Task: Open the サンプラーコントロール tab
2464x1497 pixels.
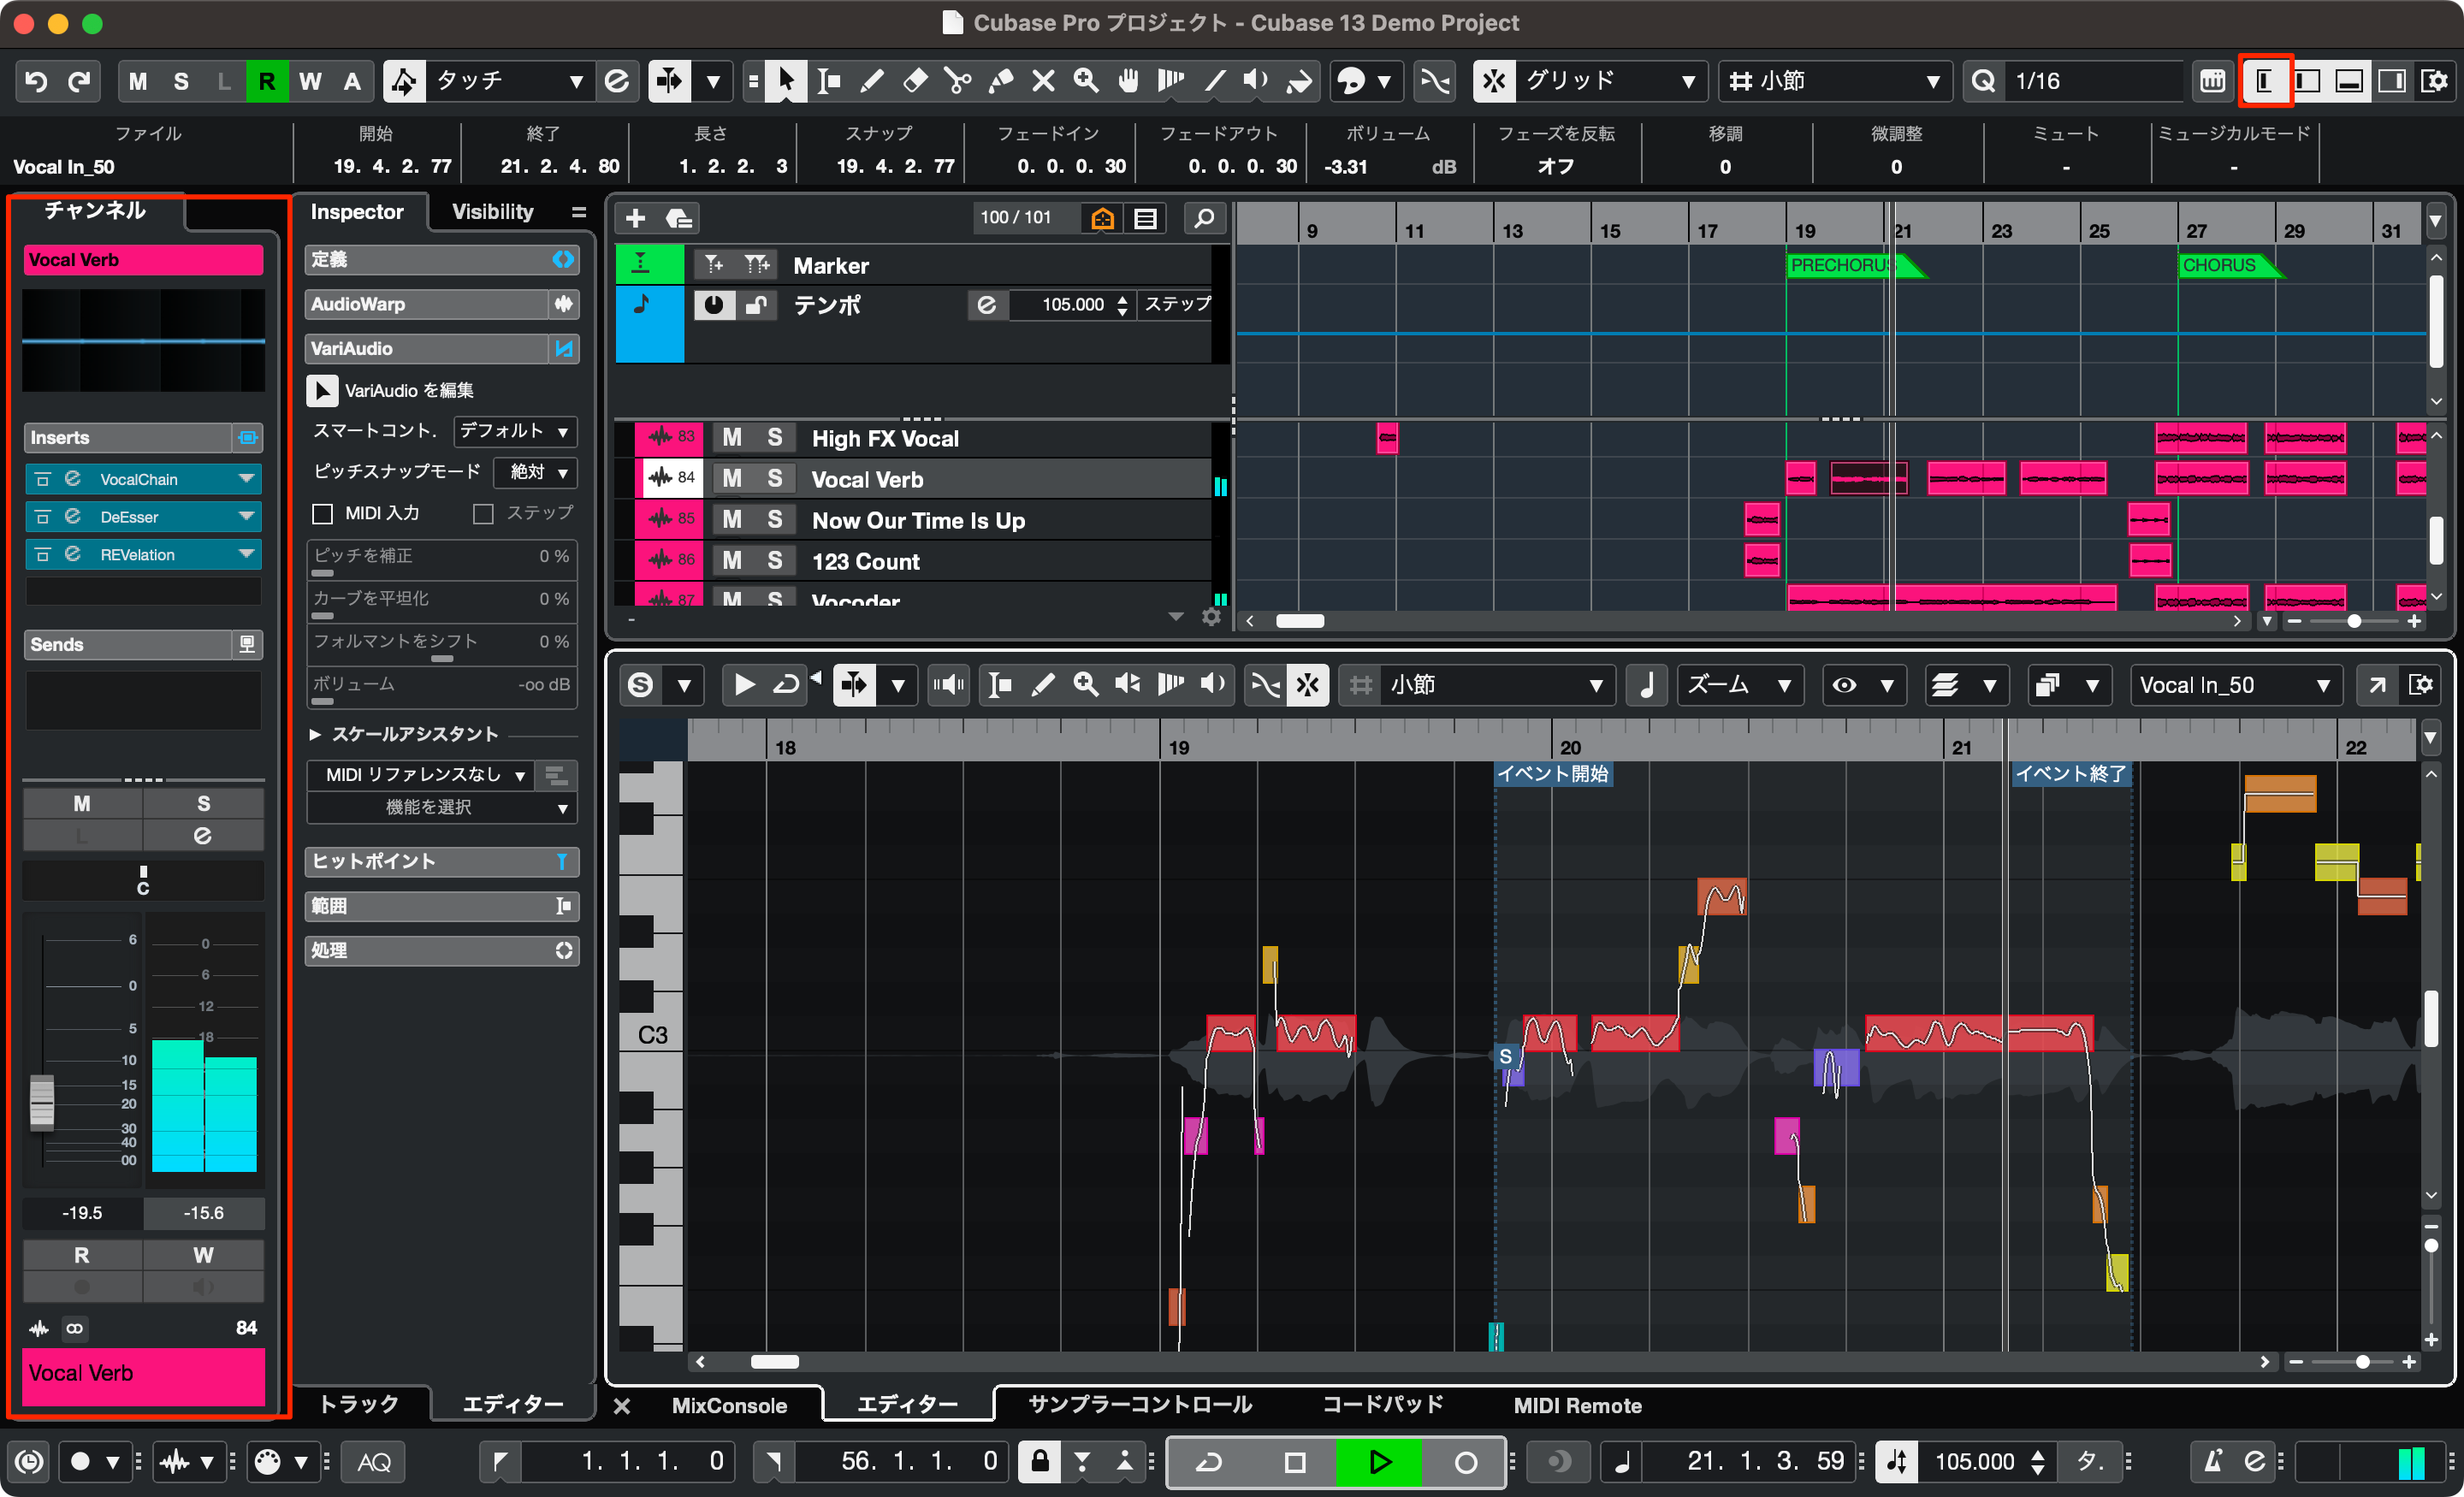Action: click(1140, 1405)
